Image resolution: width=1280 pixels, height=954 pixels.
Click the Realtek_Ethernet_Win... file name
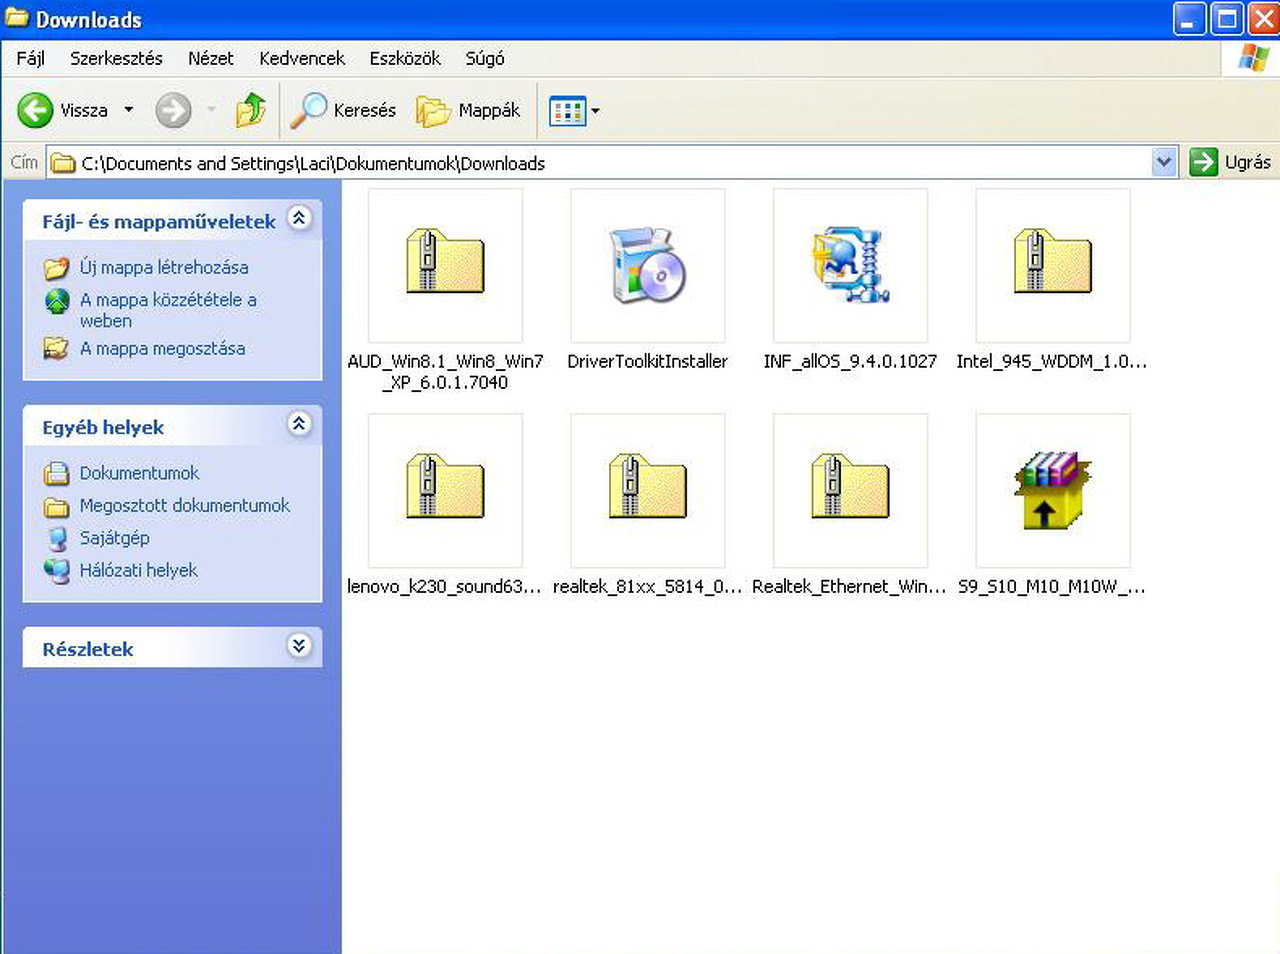point(850,586)
